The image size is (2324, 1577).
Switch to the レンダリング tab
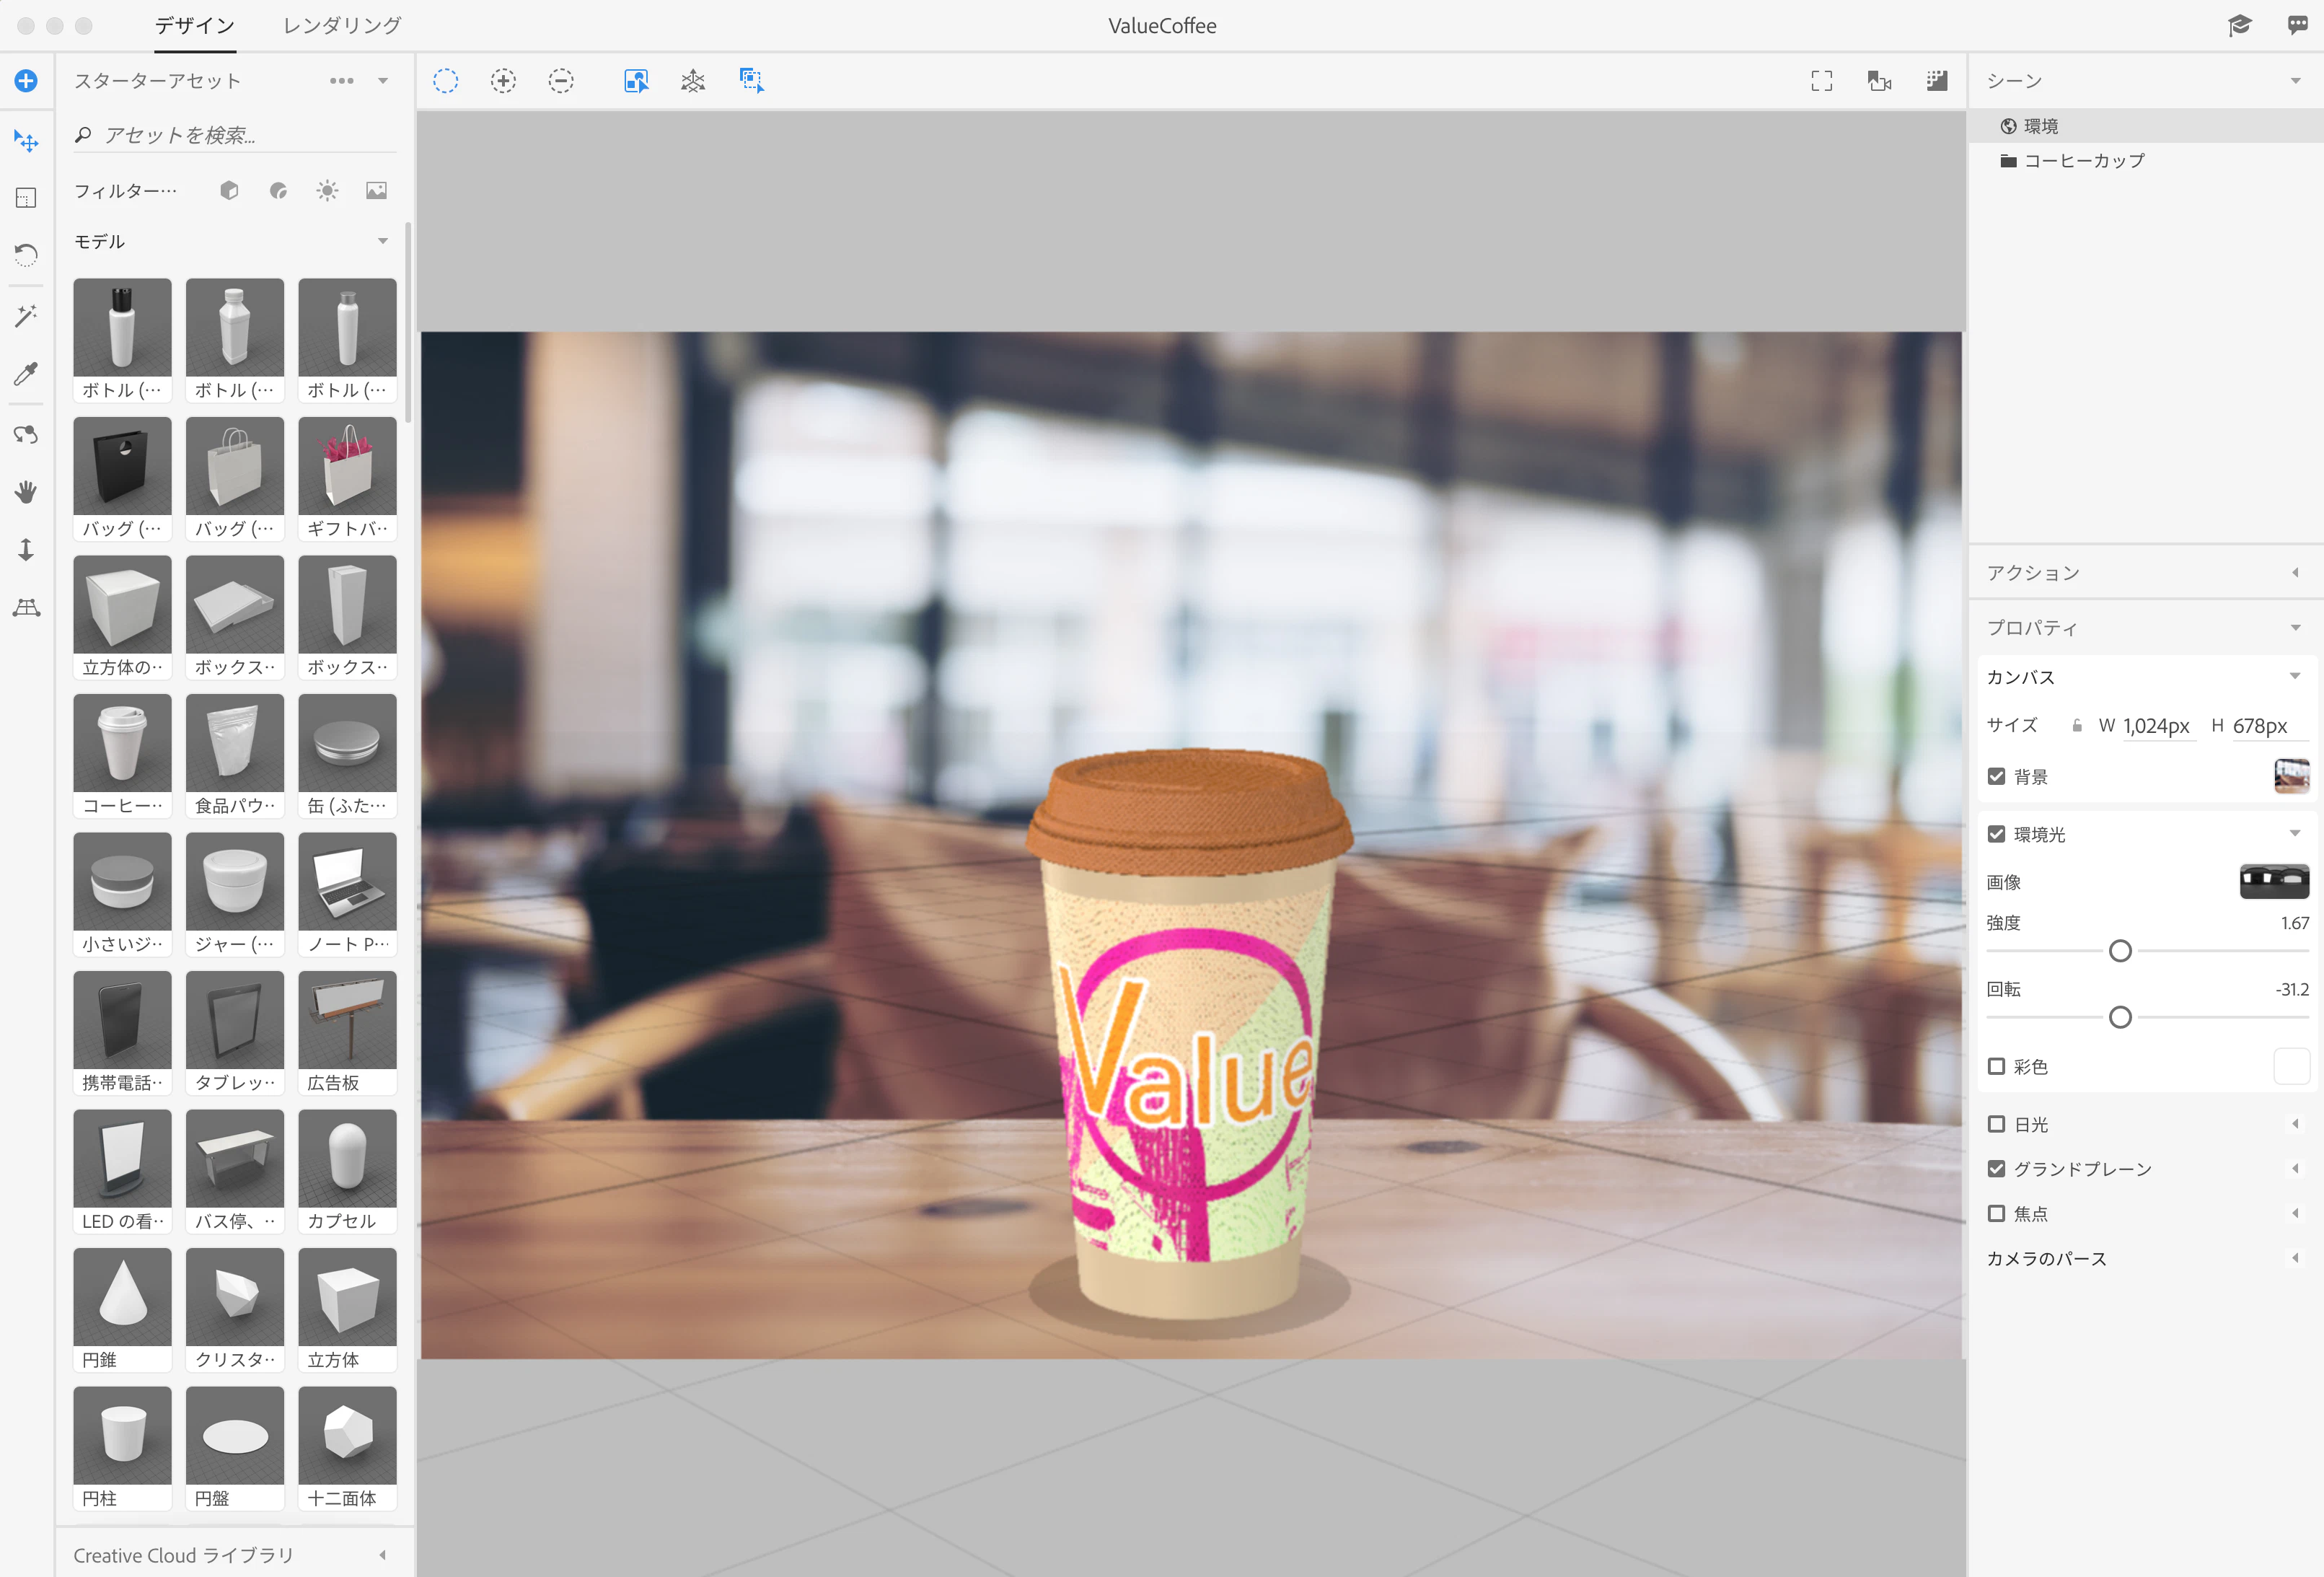[x=342, y=25]
